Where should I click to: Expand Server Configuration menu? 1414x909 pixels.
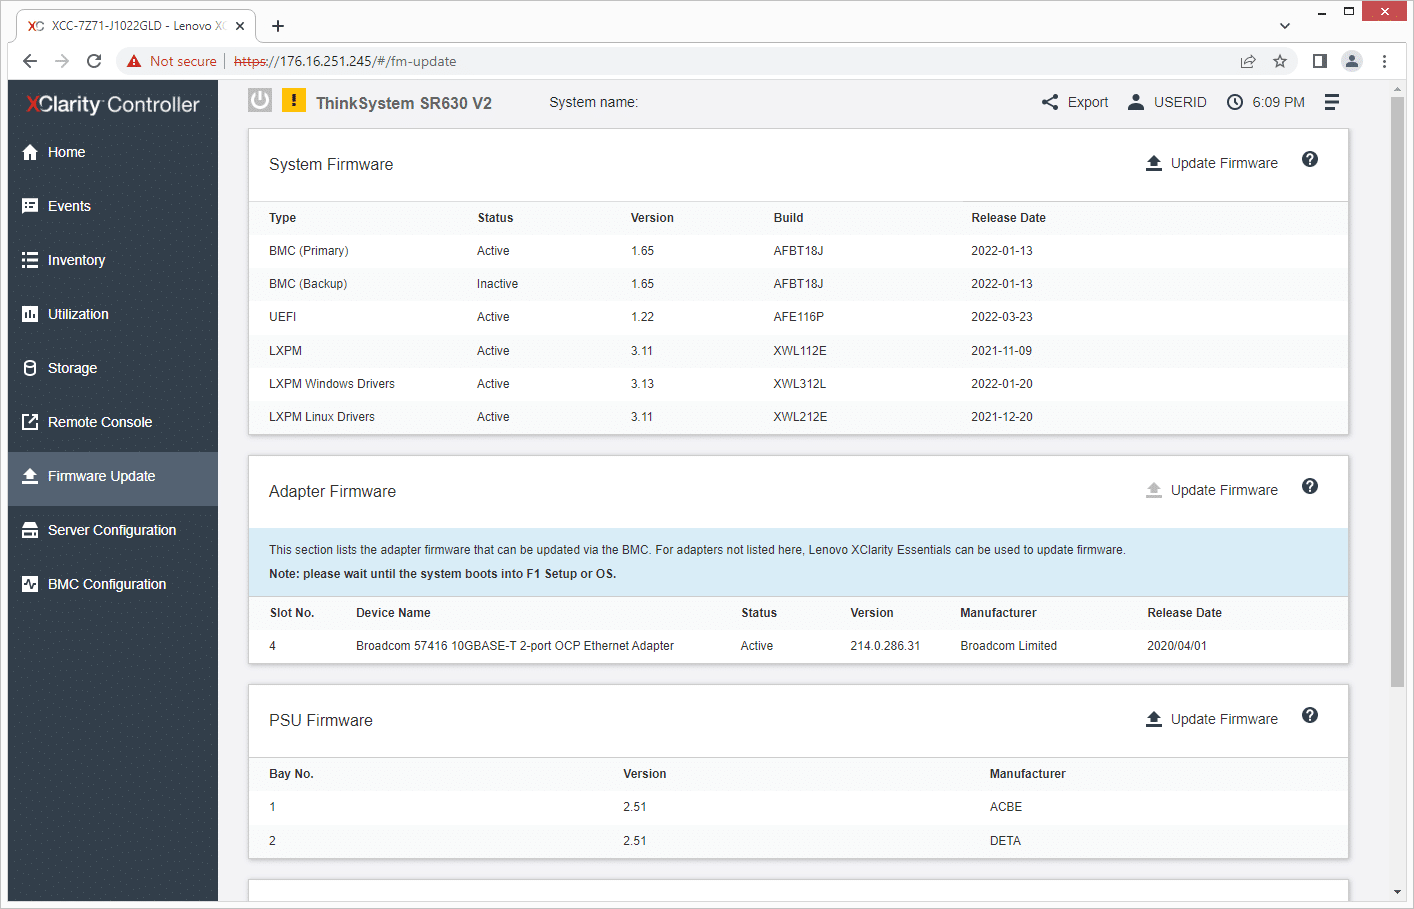click(113, 530)
